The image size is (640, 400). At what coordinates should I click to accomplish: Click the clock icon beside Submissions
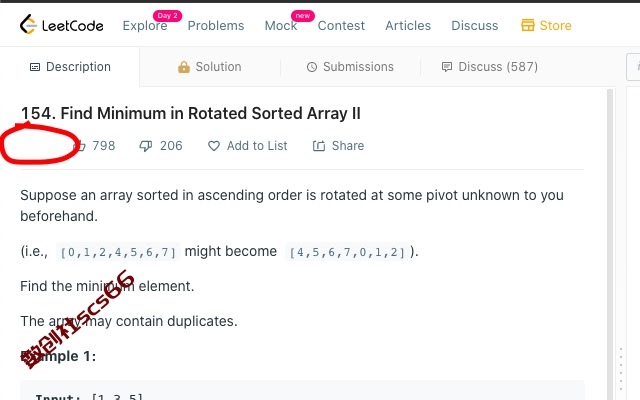tap(312, 67)
